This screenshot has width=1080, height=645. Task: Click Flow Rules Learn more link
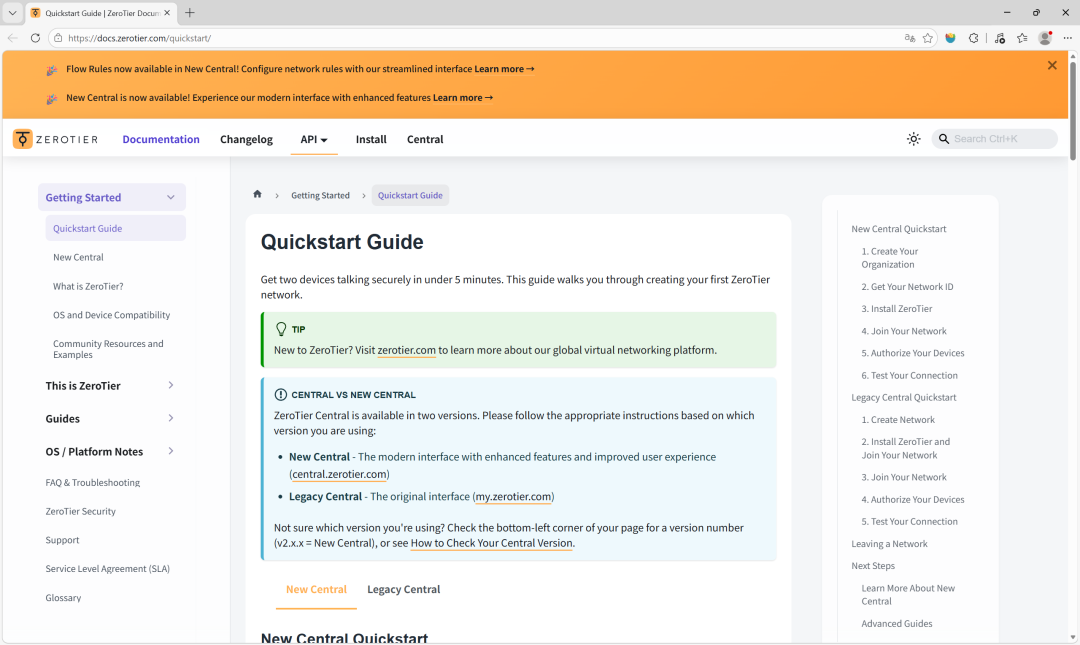click(x=504, y=69)
